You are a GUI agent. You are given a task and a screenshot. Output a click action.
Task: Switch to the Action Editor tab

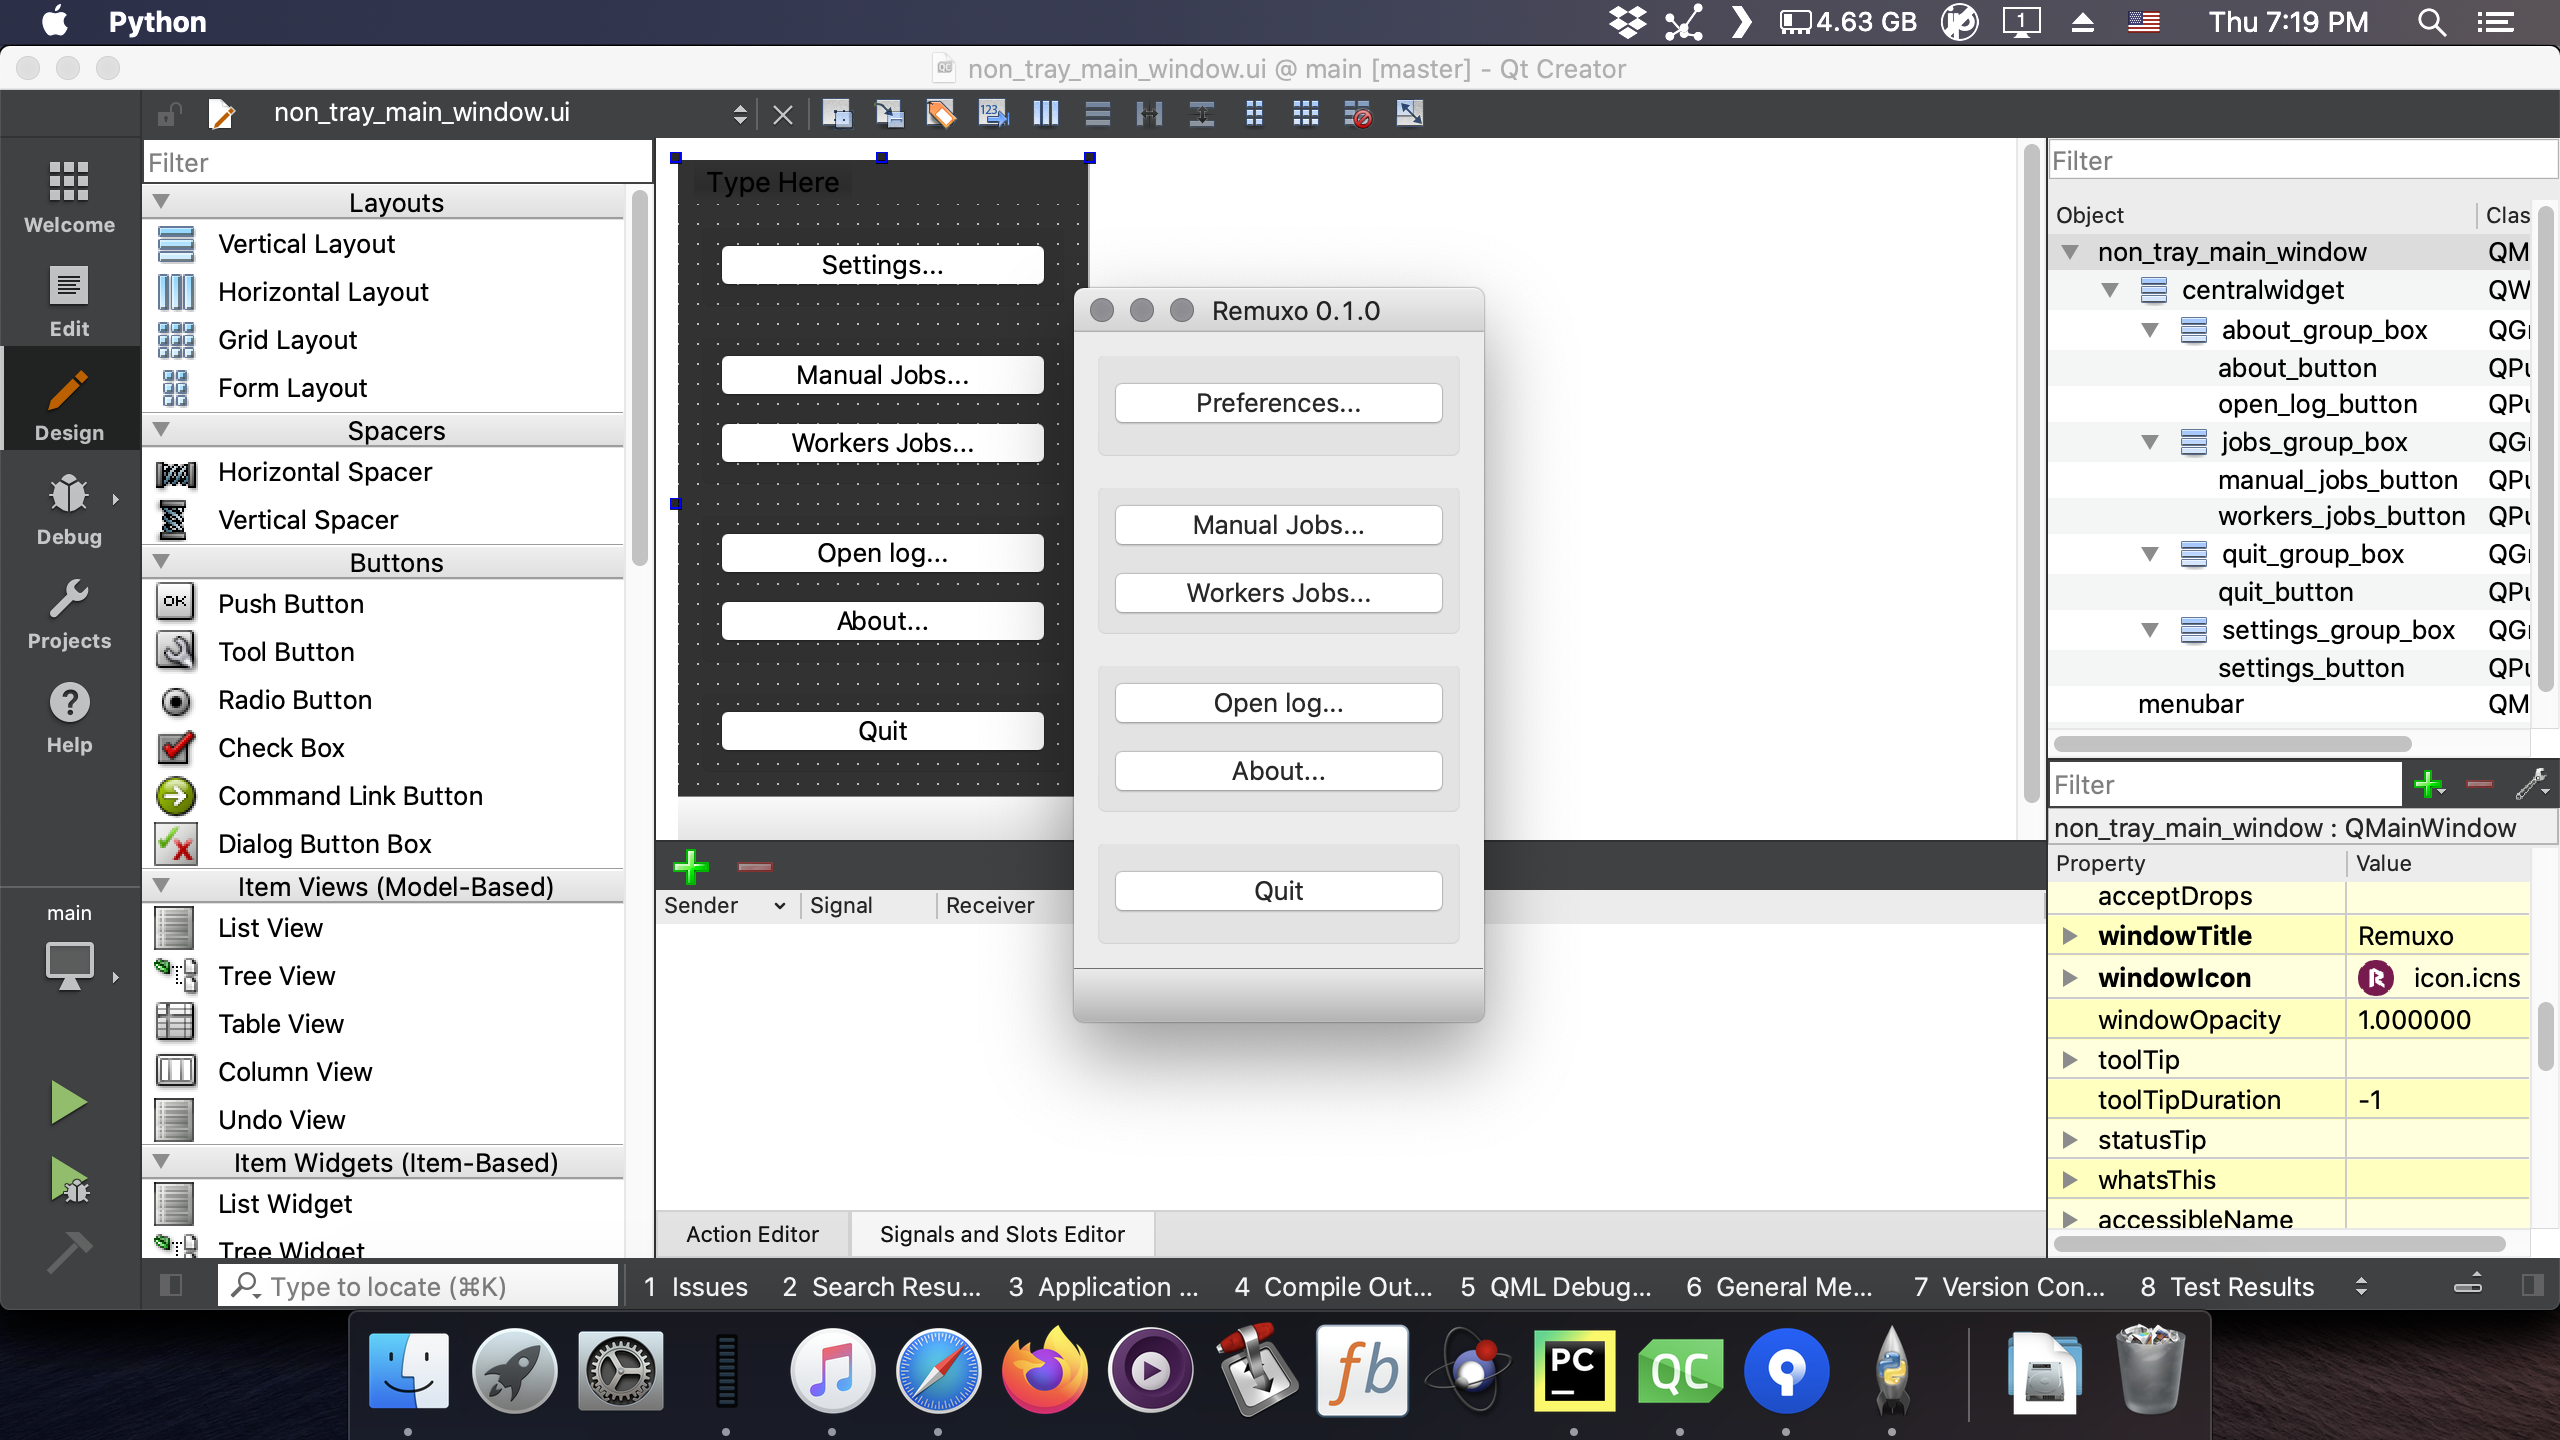tap(752, 1233)
